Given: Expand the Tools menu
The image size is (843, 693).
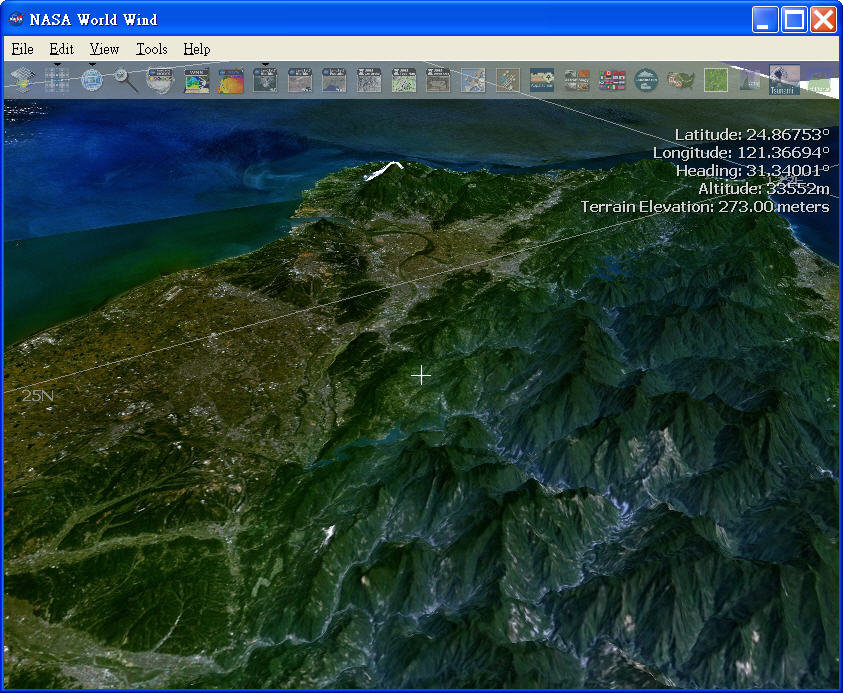Looking at the screenshot, I should pos(151,49).
